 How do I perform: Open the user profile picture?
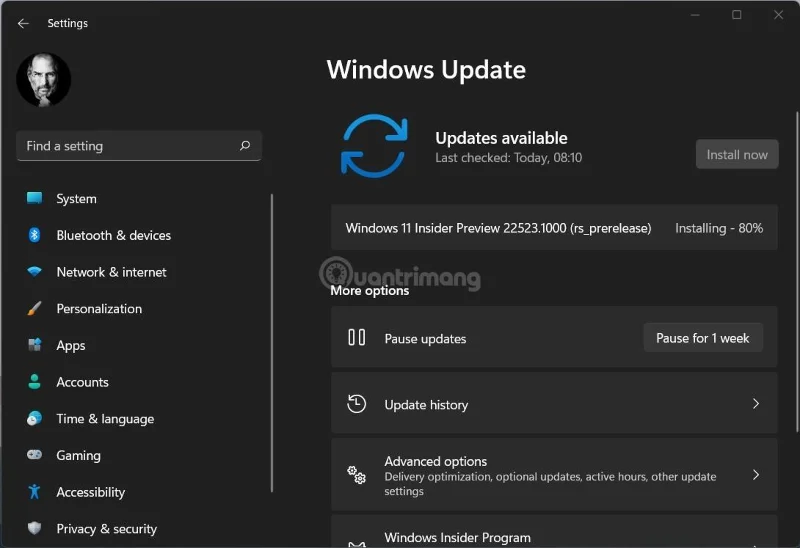coord(43,80)
